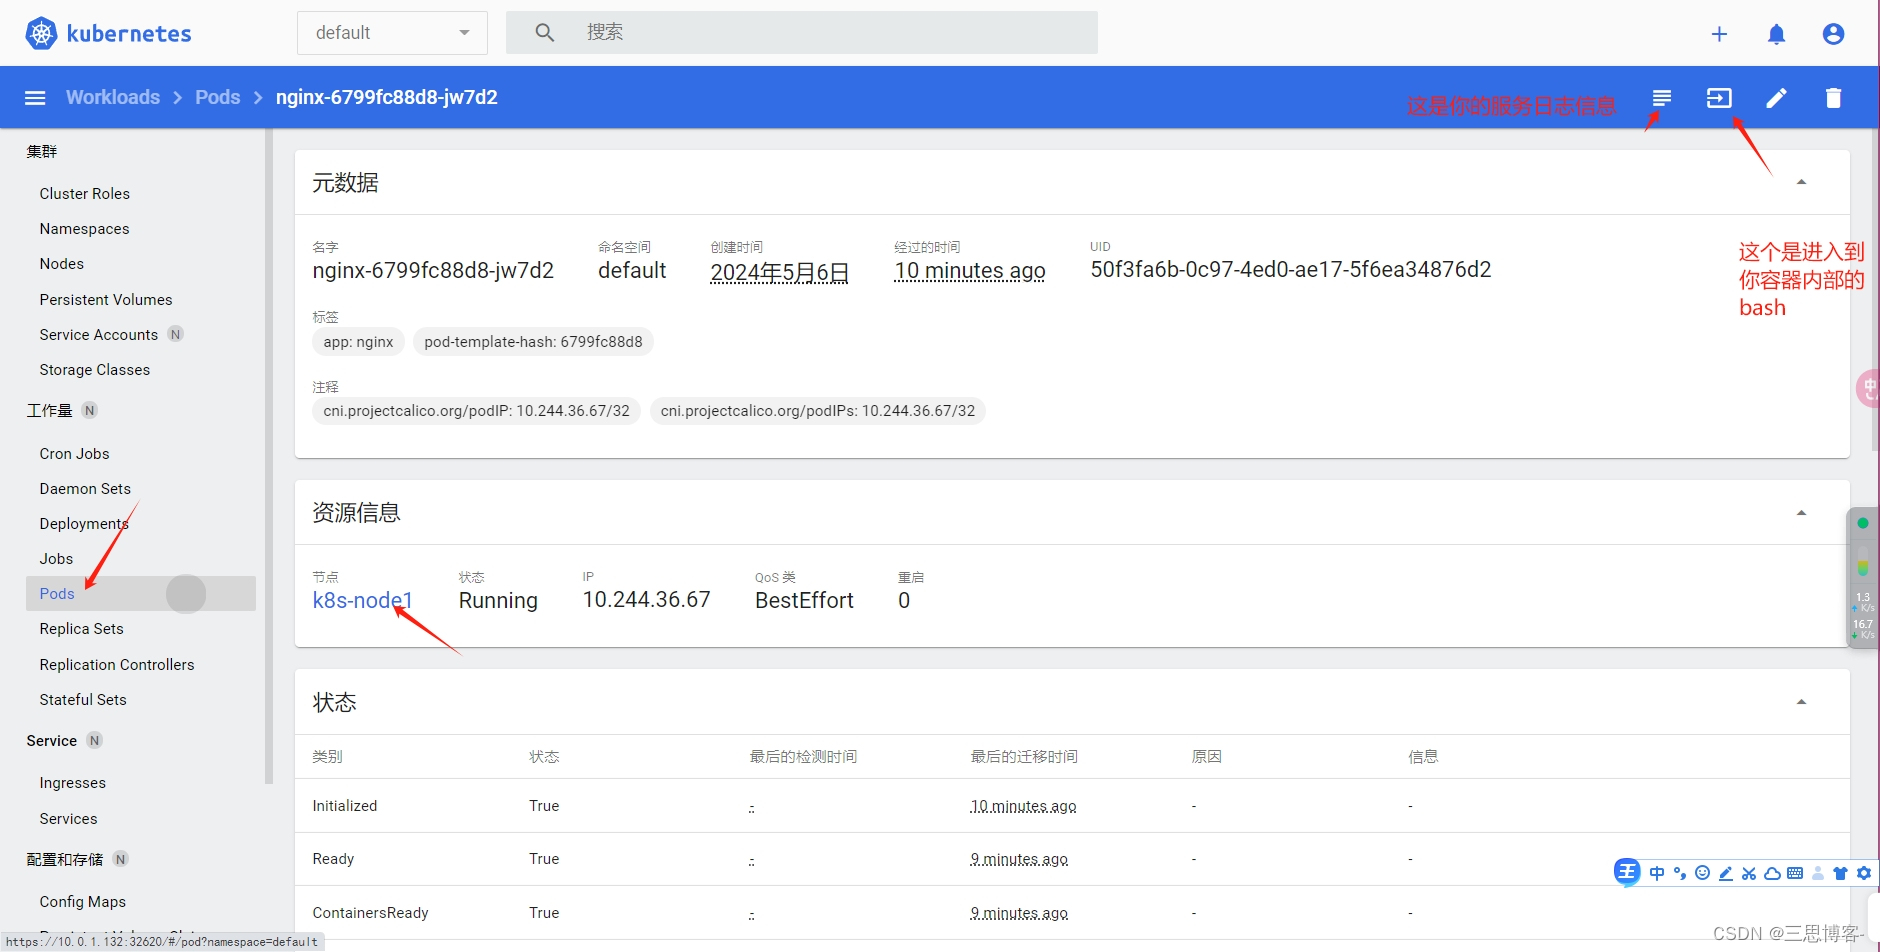The image size is (1880, 952).
Task: Exec into pod shell icon
Action: (1719, 98)
